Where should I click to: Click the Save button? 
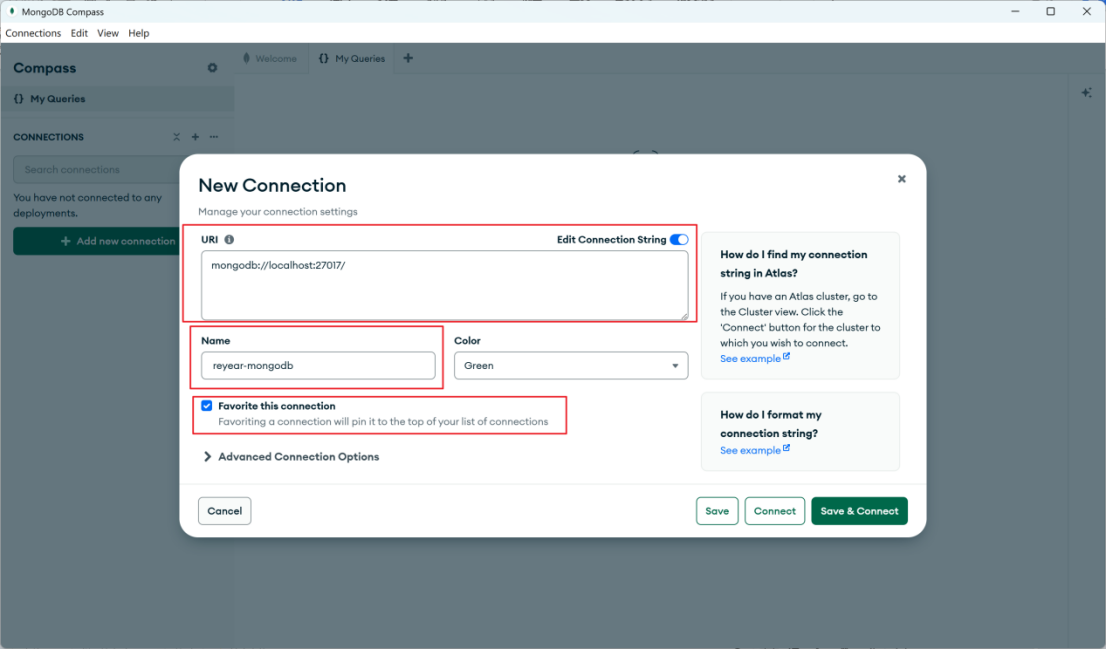717,511
